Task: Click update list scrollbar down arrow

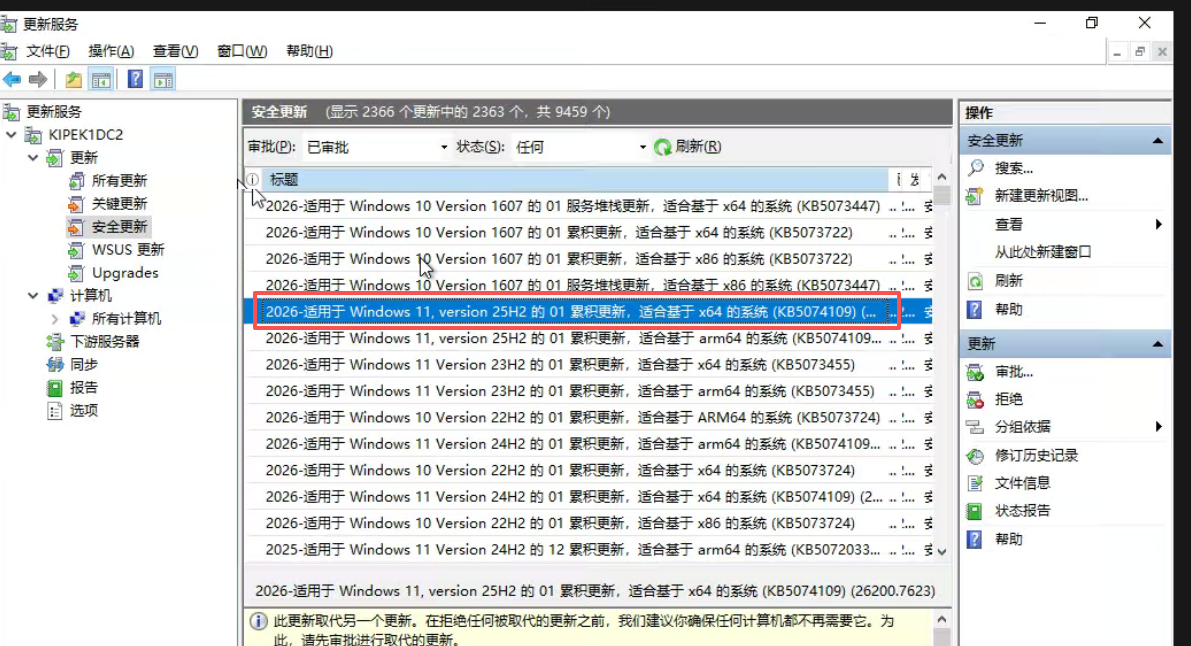Action: pos(942,552)
